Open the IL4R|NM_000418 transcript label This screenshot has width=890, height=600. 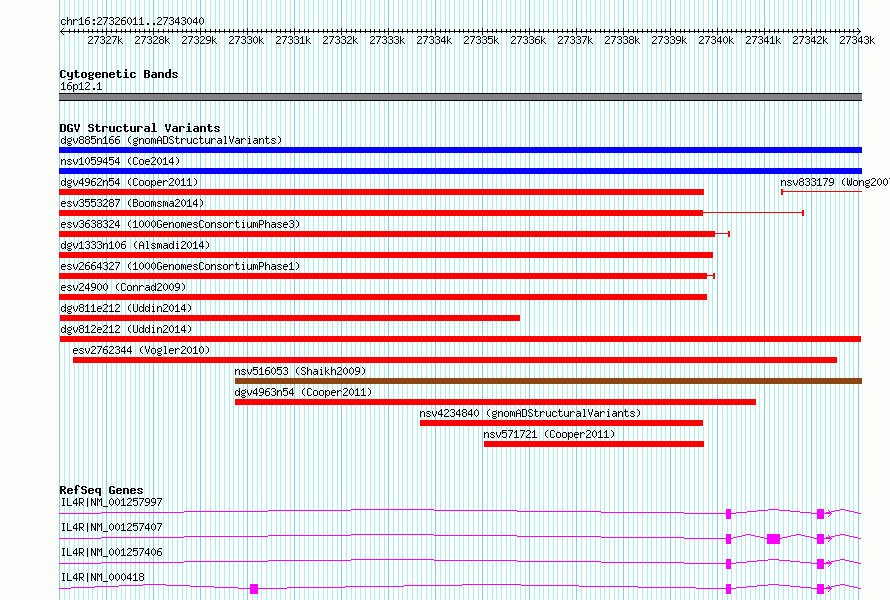tap(102, 577)
